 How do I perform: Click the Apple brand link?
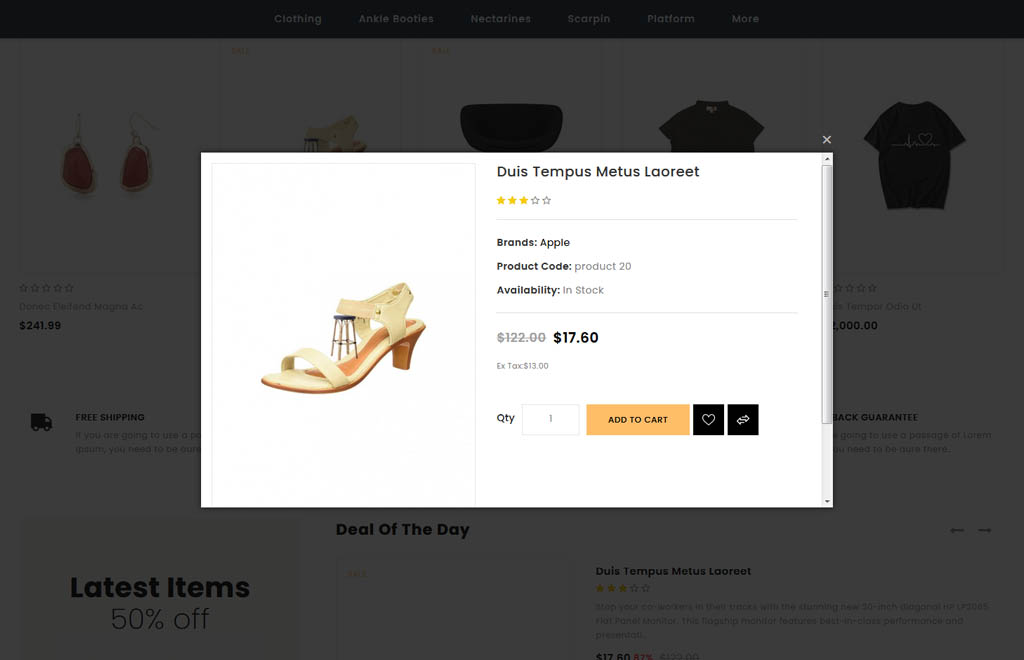(x=554, y=242)
